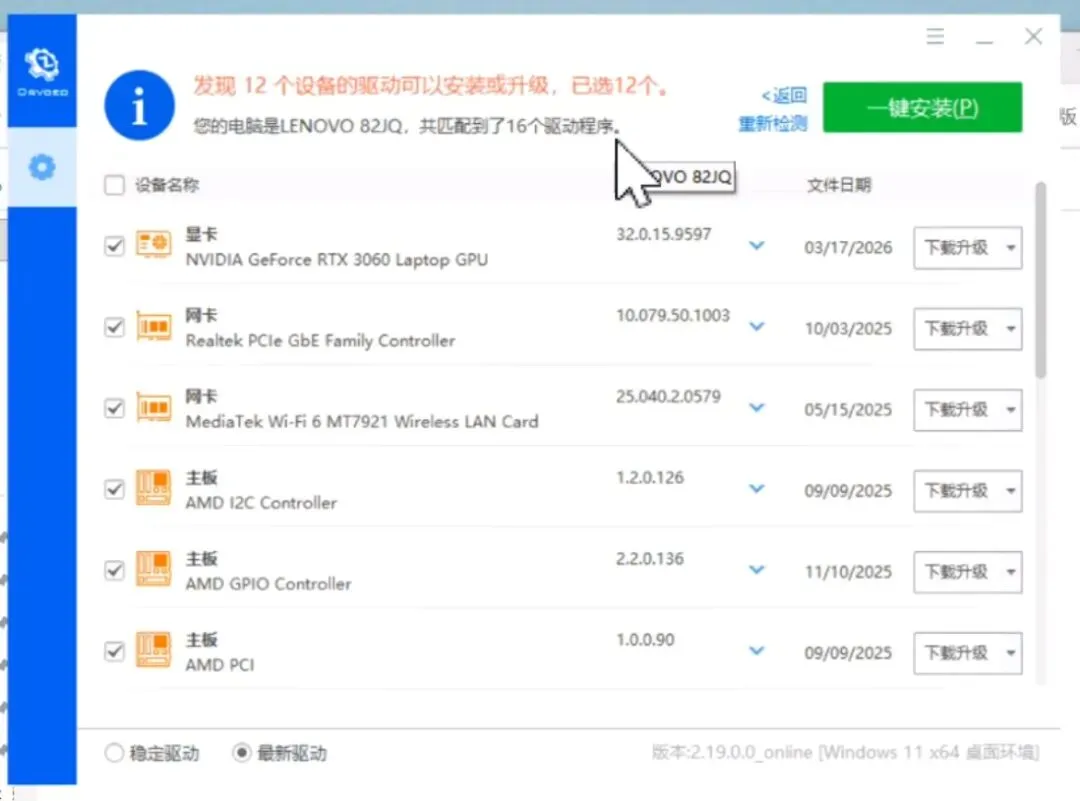Expand version list for MediaTek driver 25.040.2.0579

(756, 408)
